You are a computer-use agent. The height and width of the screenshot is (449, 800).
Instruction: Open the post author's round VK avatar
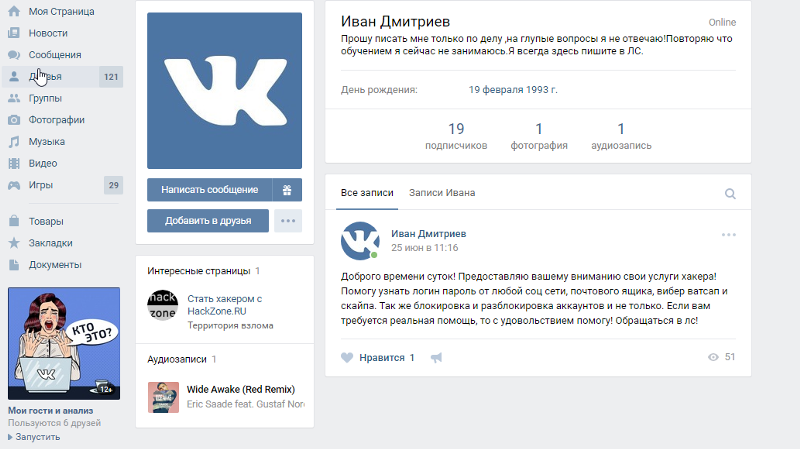click(x=360, y=241)
